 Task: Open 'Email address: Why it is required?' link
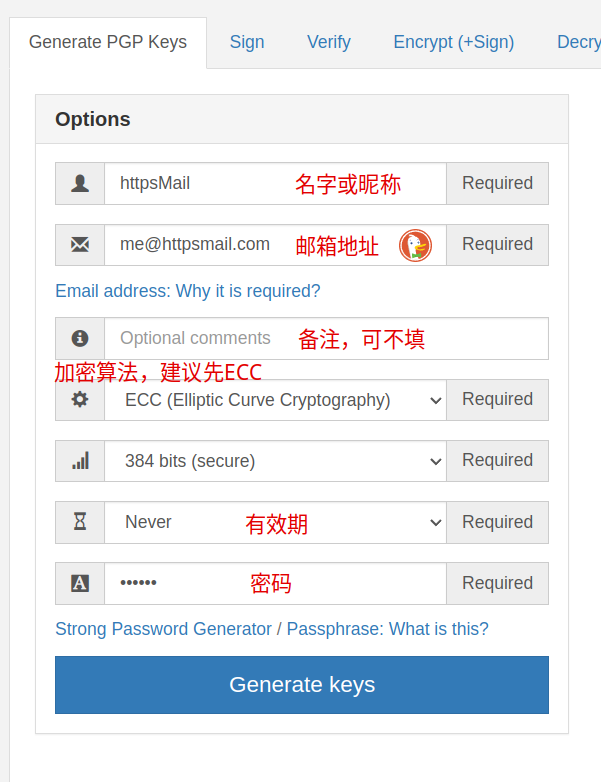tap(188, 291)
